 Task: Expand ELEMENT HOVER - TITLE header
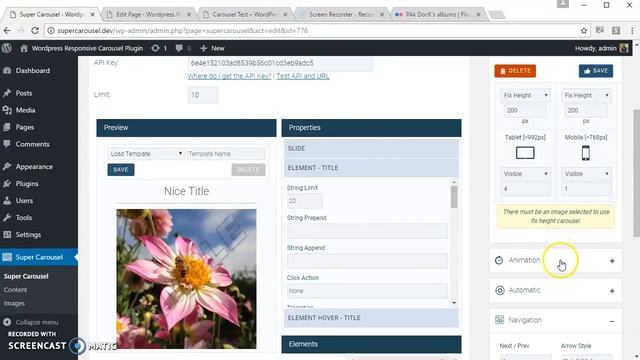pyautogui.click(x=371, y=318)
